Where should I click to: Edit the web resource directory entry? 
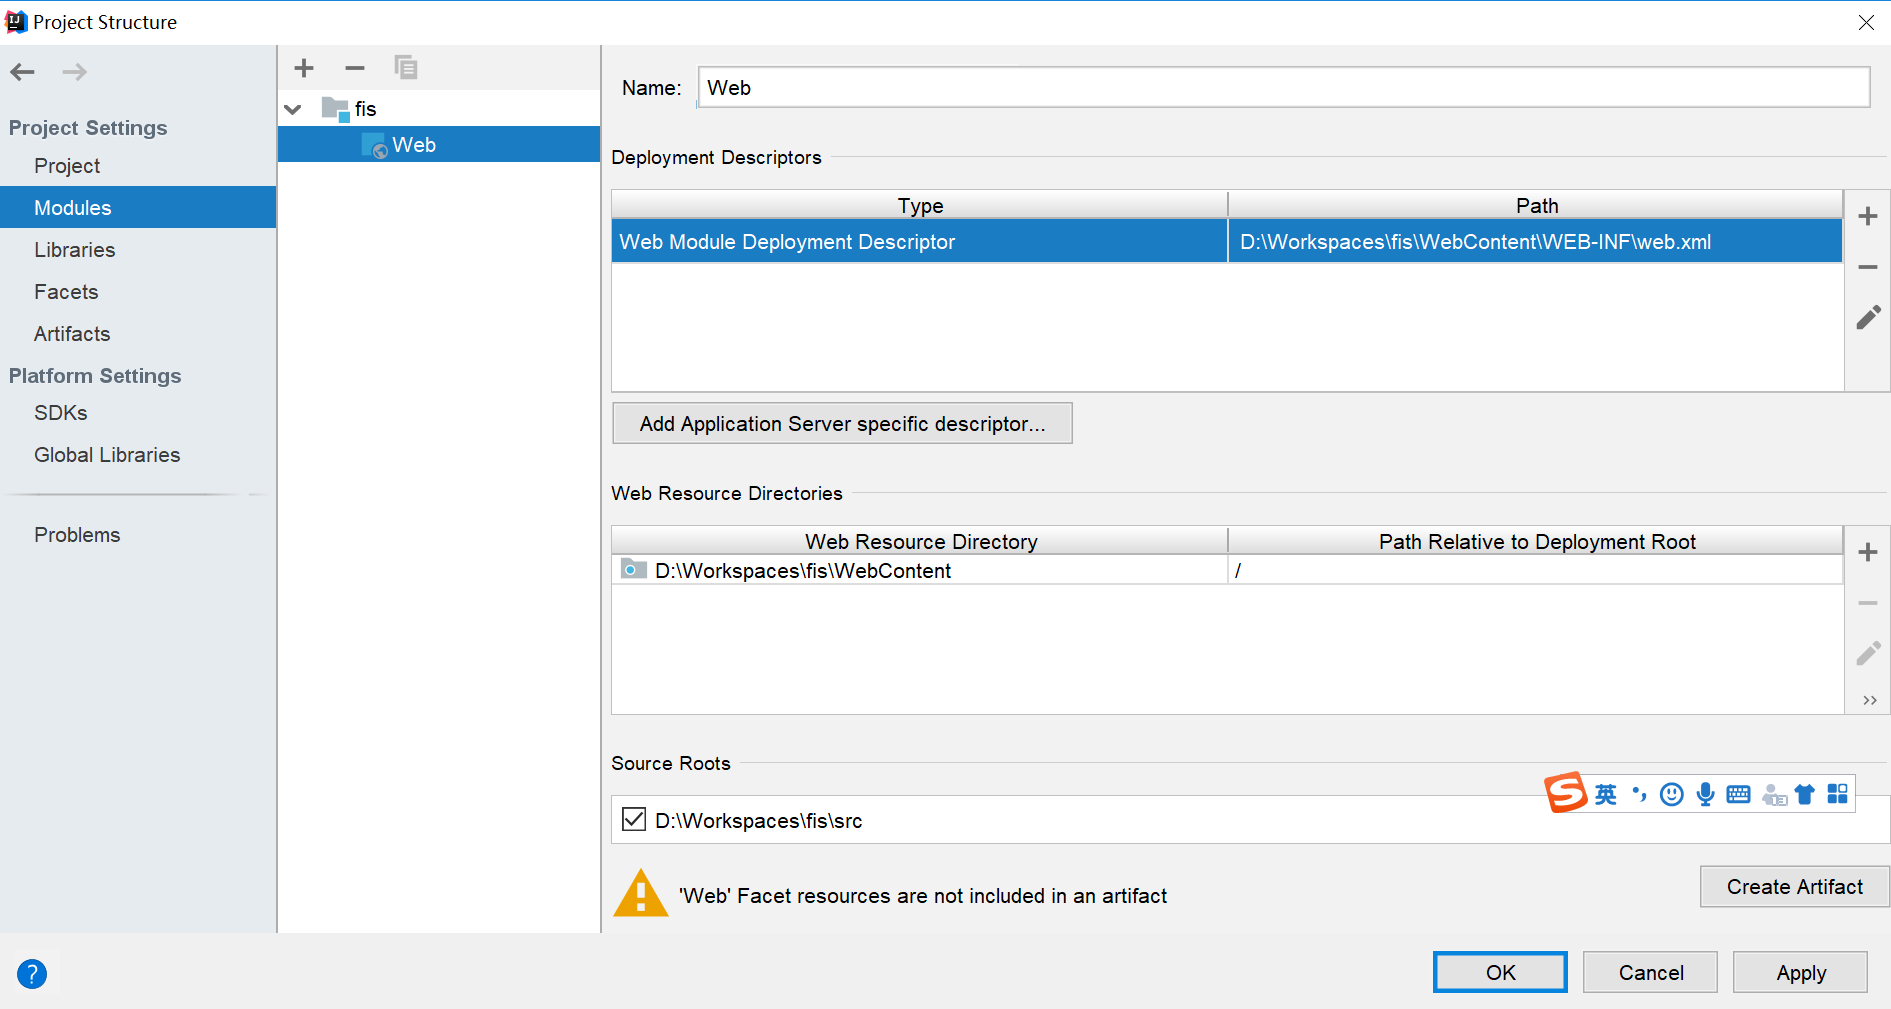pos(1868,654)
